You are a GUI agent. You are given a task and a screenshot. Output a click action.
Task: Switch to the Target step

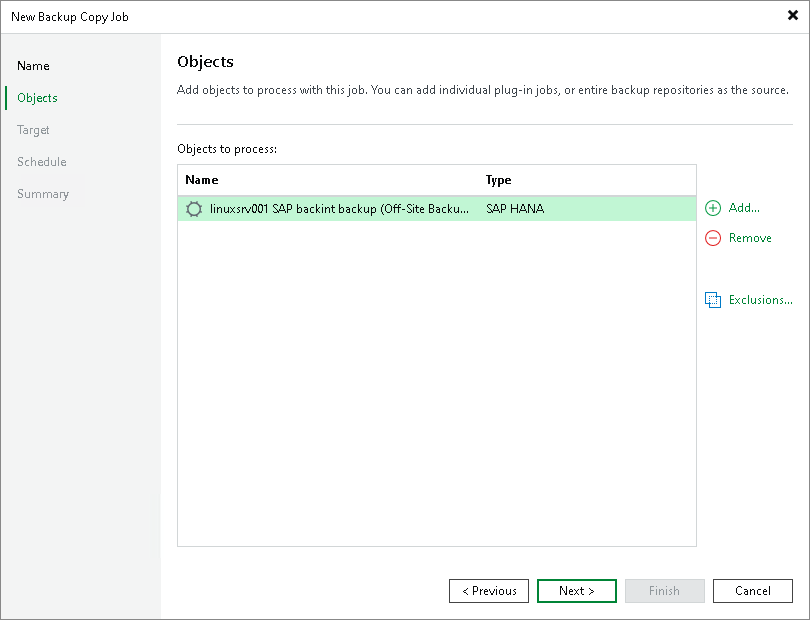coord(33,129)
